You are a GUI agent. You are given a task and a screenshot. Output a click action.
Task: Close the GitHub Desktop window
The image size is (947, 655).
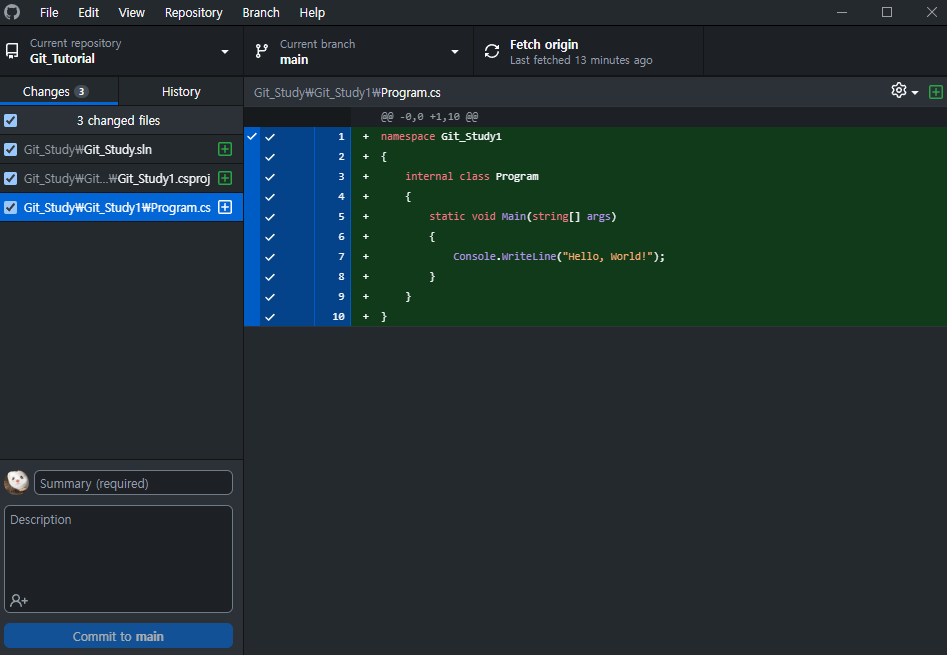pyautogui.click(x=931, y=12)
